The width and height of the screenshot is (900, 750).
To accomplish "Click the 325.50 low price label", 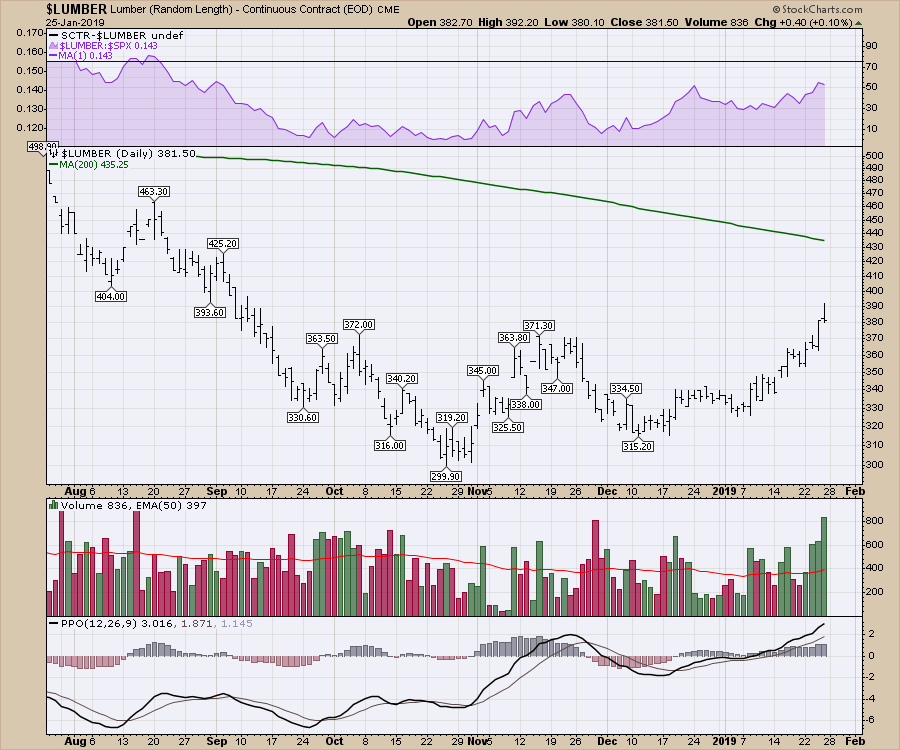I will coord(507,428).
